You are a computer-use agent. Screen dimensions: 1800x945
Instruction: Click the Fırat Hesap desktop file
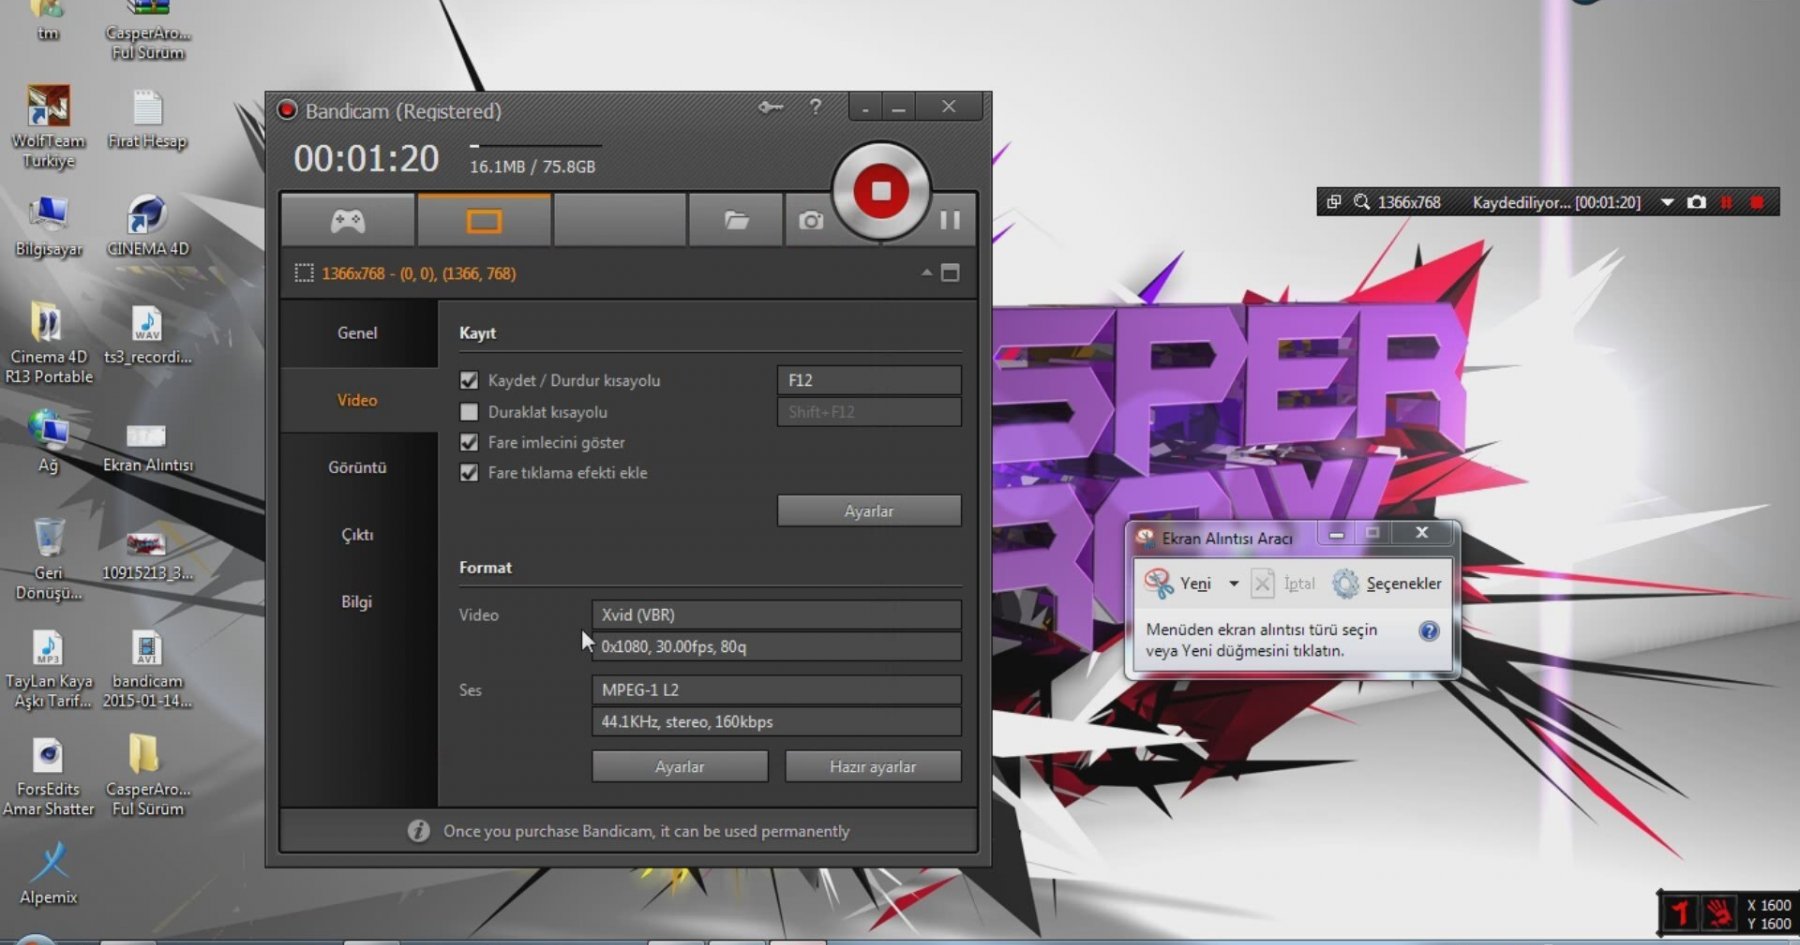coord(147,120)
